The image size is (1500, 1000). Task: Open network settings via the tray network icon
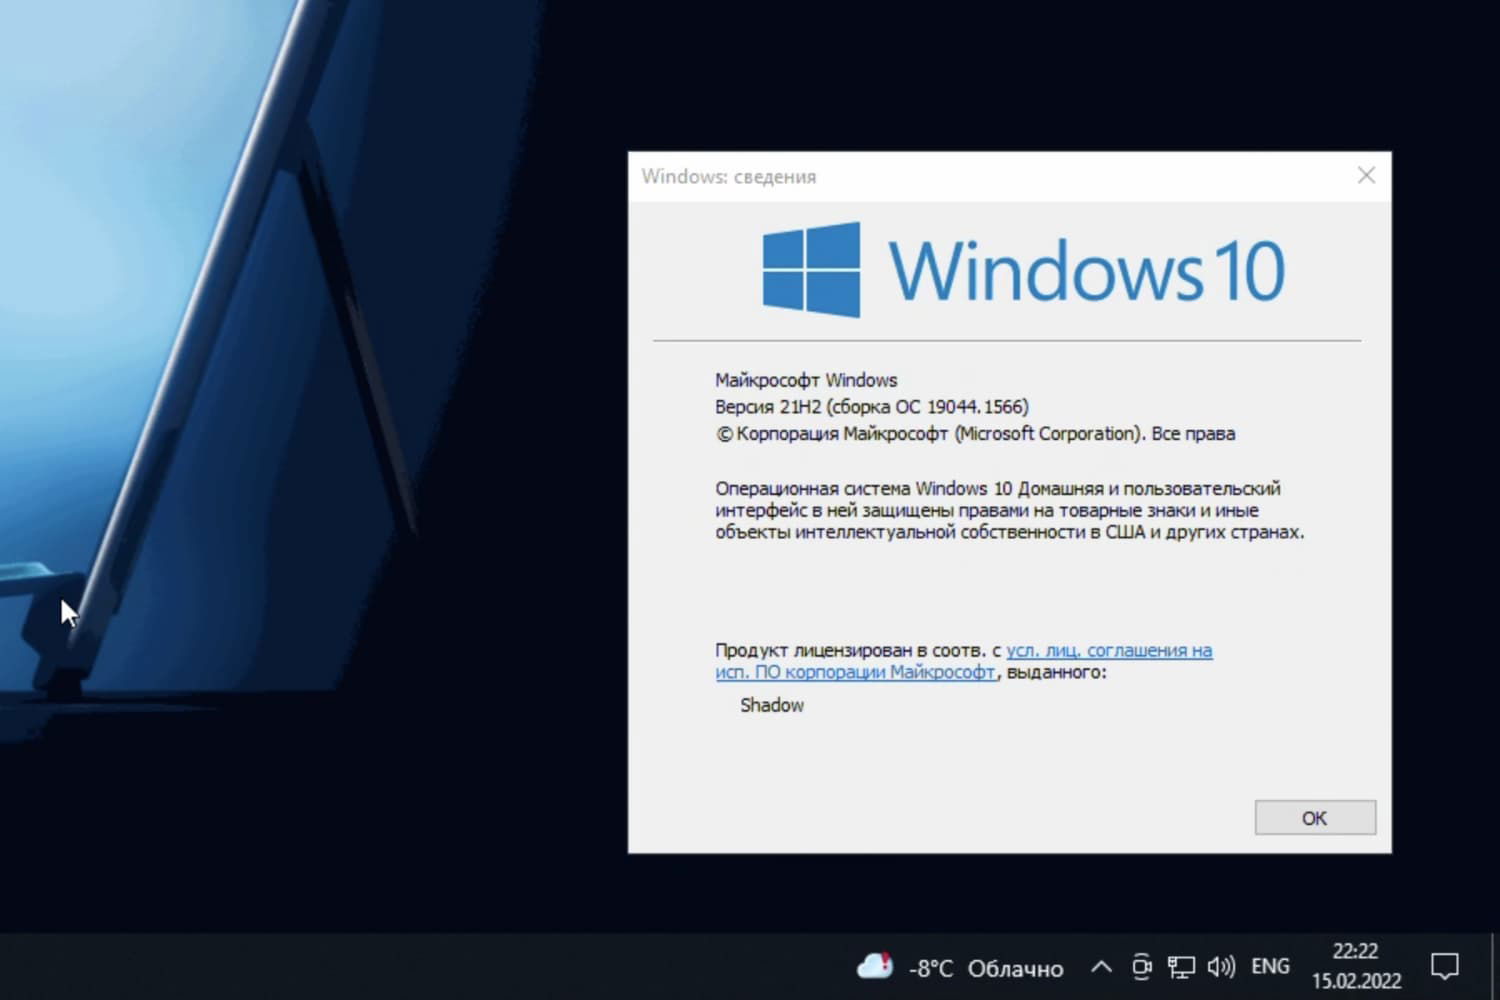coord(1181,966)
